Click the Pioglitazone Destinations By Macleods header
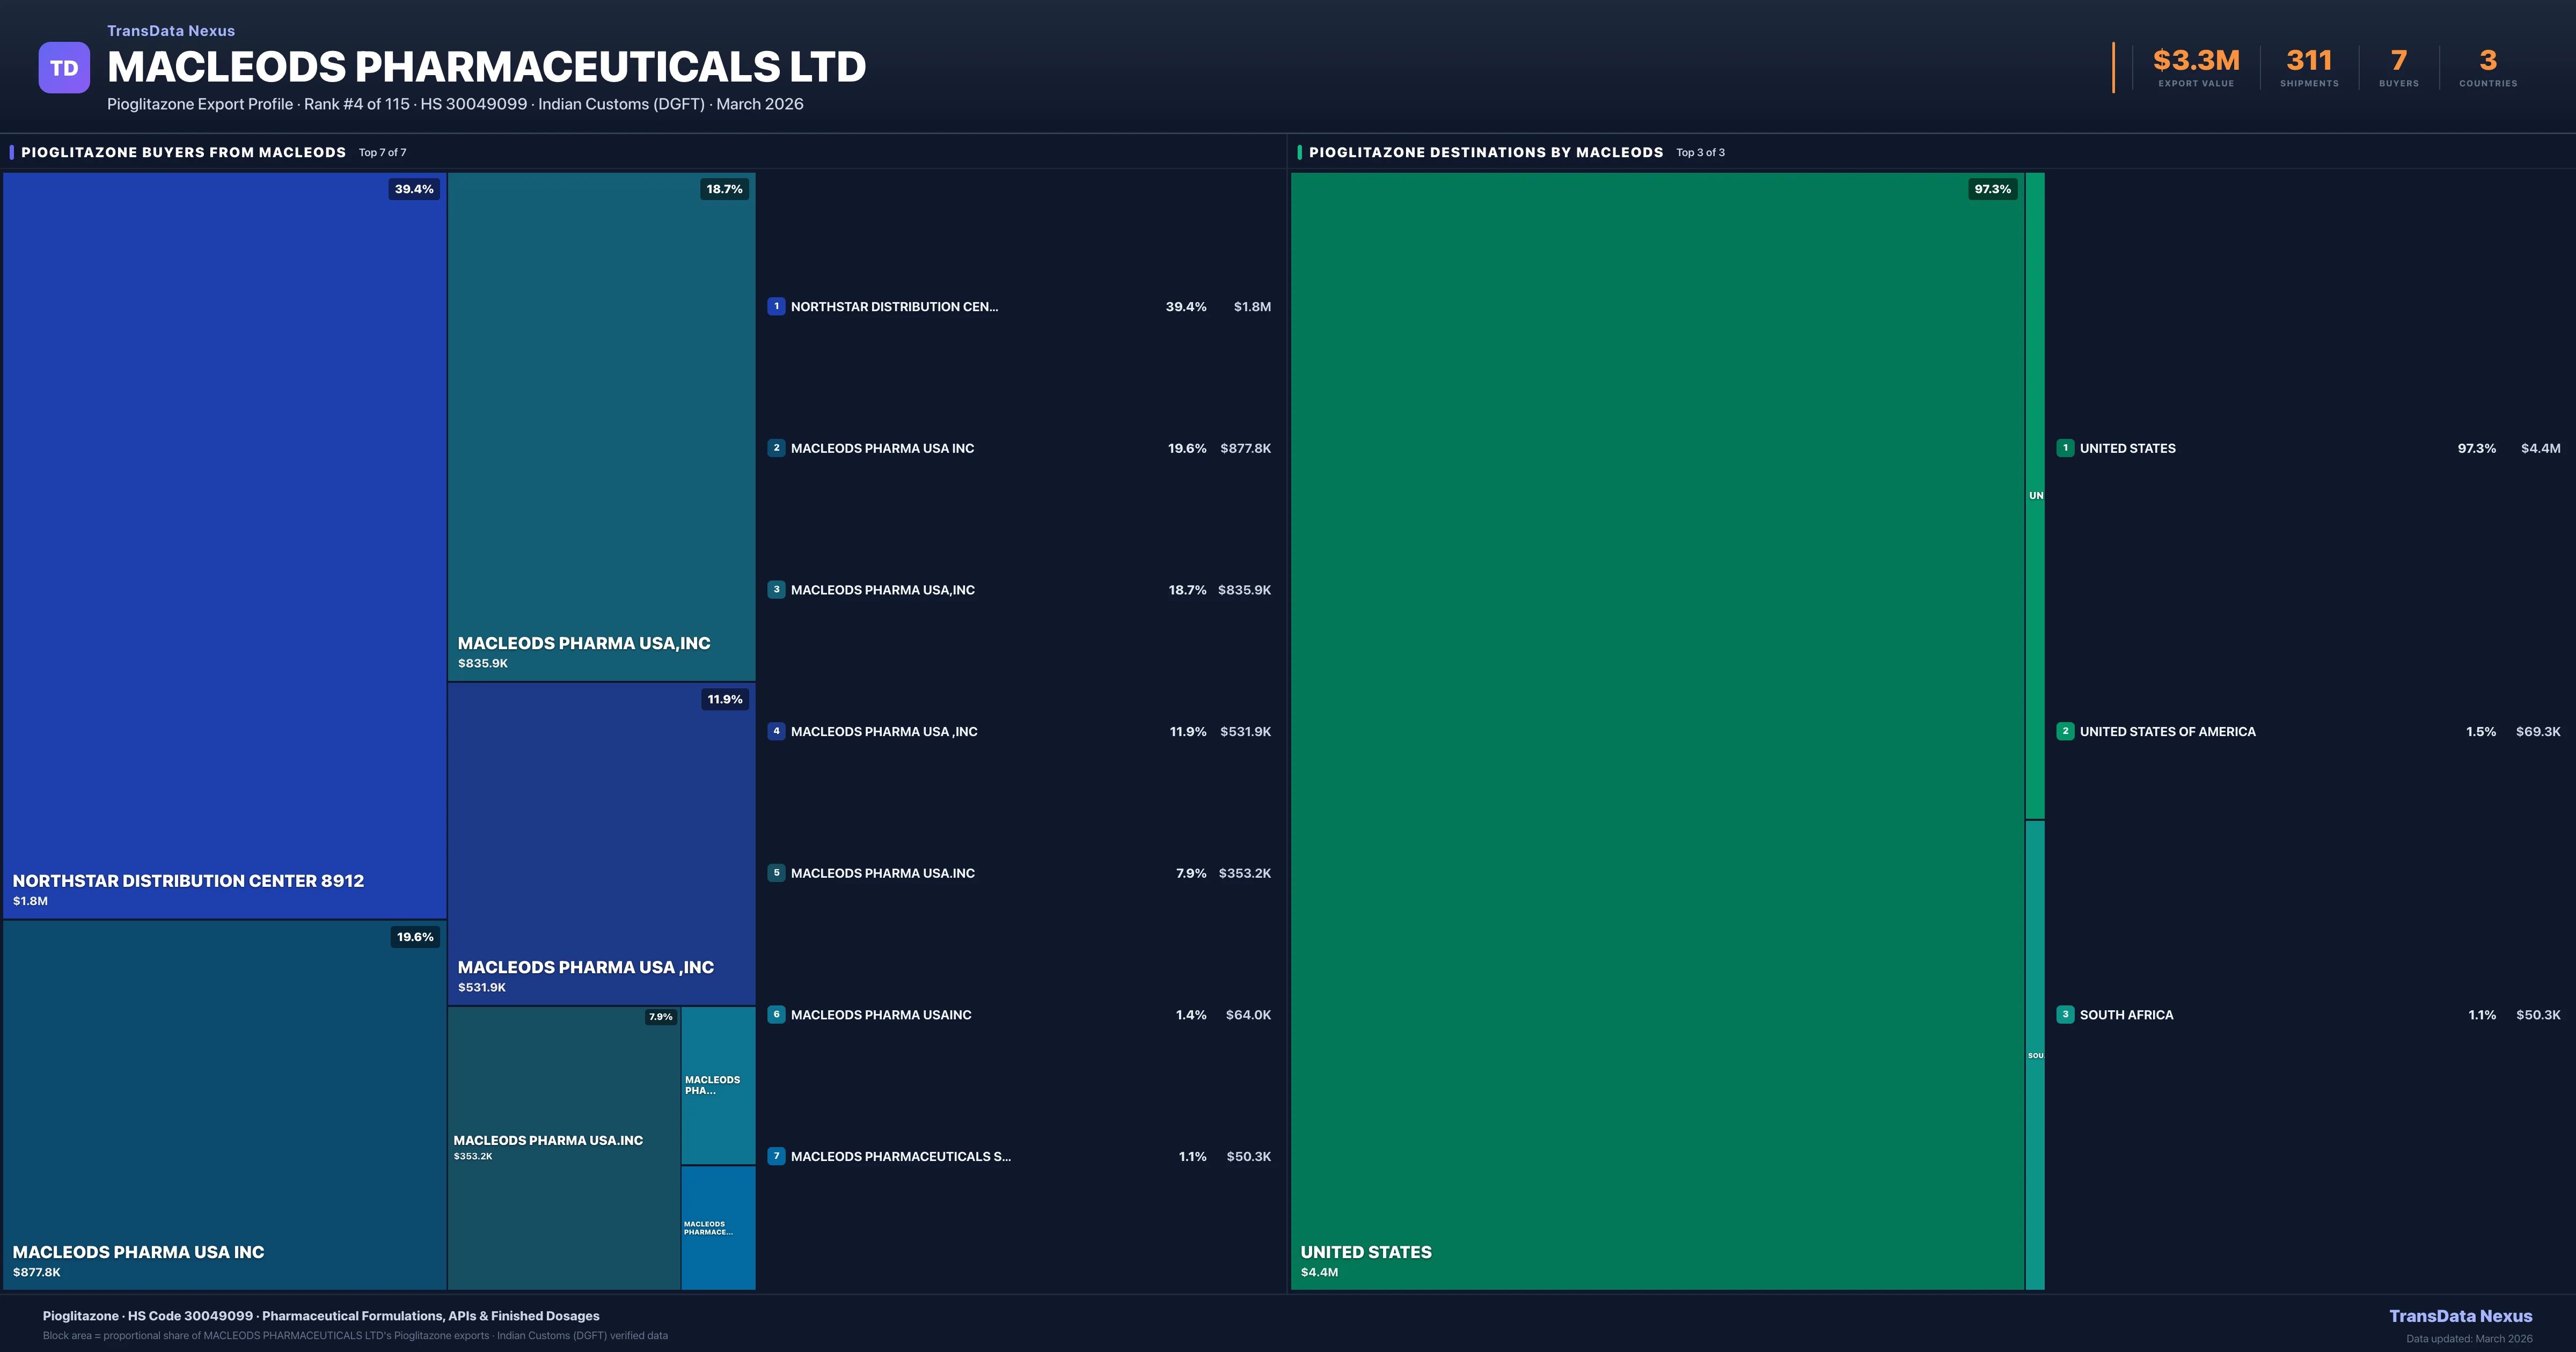The width and height of the screenshot is (2576, 1352). pyautogui.click(x=1485, y=152)
